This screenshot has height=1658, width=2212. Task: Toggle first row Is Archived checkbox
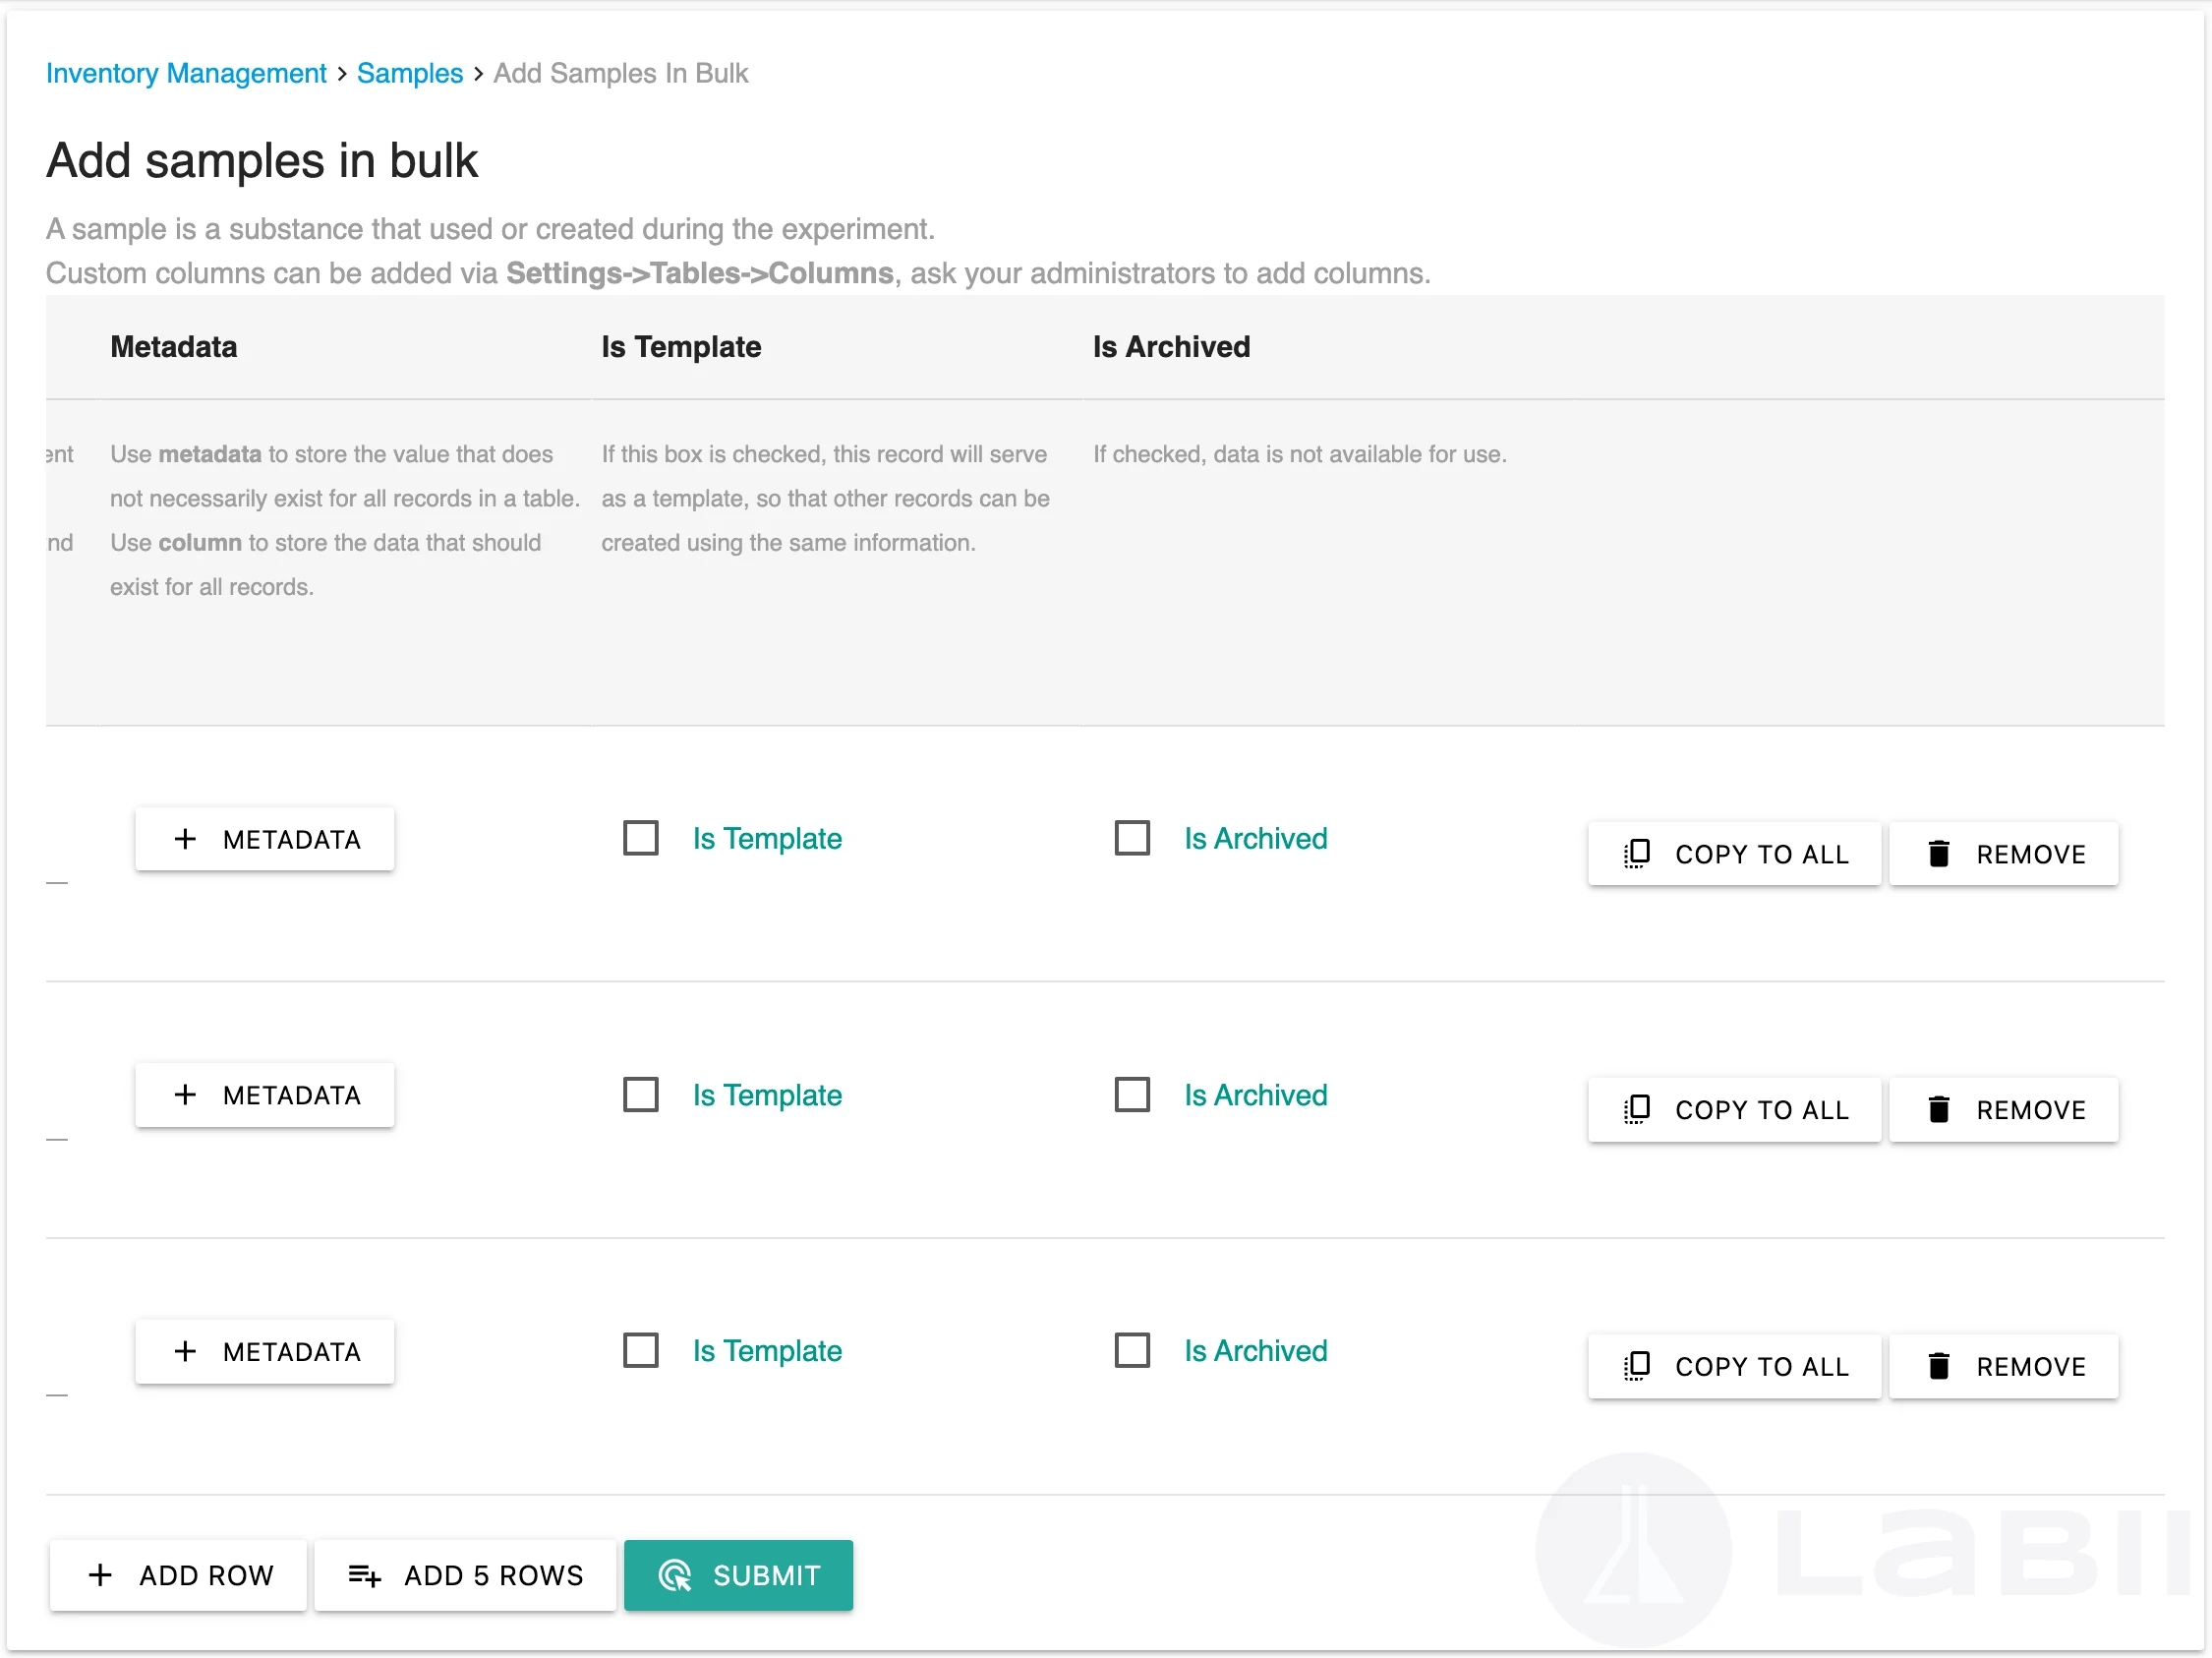pyautogui.click(x=1132, y=838)
